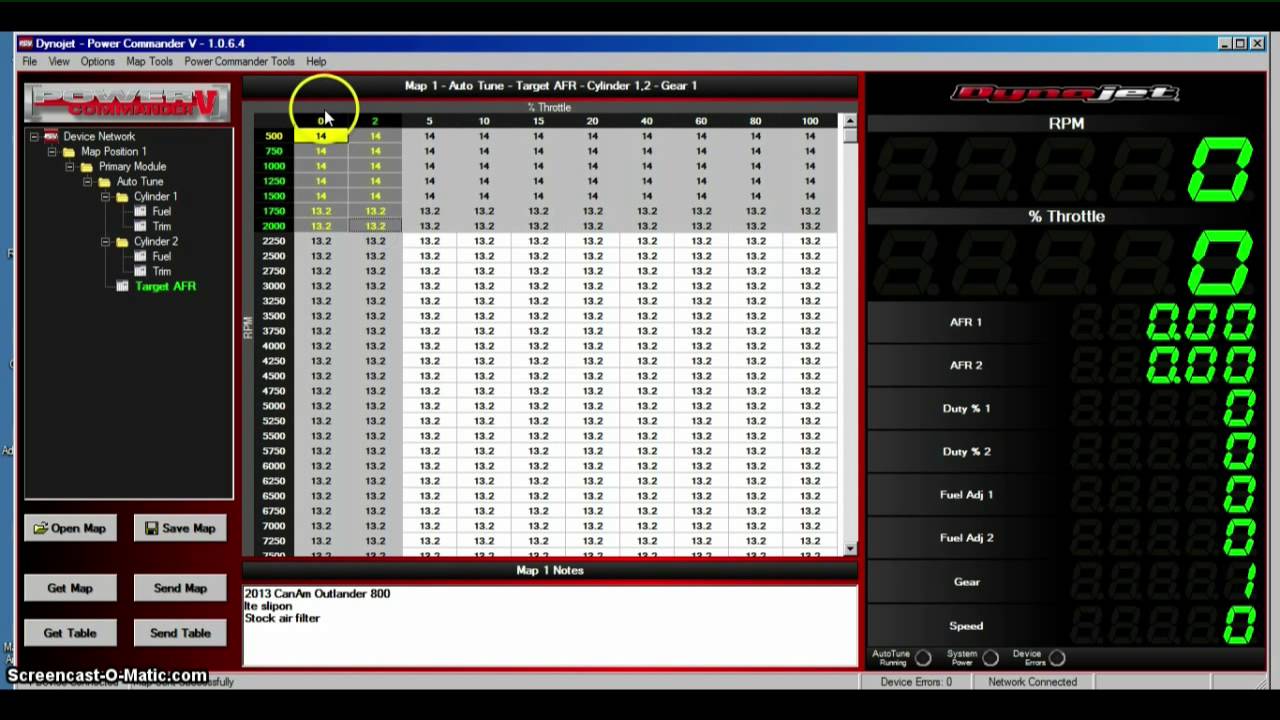Screen dimensions: 1280x720
Task: Collapse the Cylinder 2 node
Action: pyautogui.click(x=105, y=242)
